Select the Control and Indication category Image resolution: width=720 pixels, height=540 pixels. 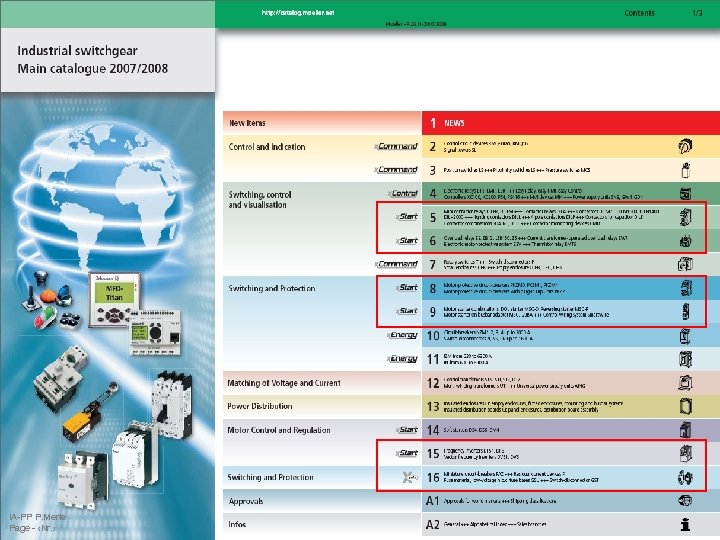click(267, 147)
